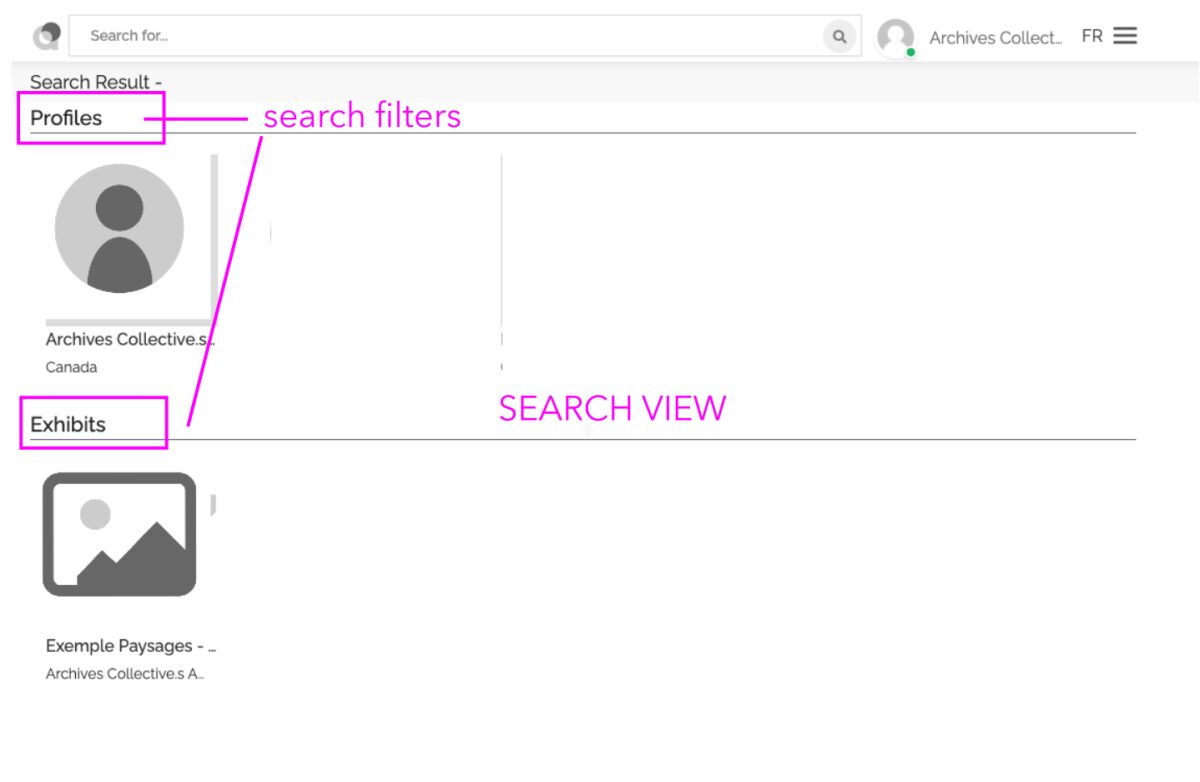The width and height of the screenshot is (1200, 782).
Task: Expand the Profiles search filter section
Action: pos(65,118)
